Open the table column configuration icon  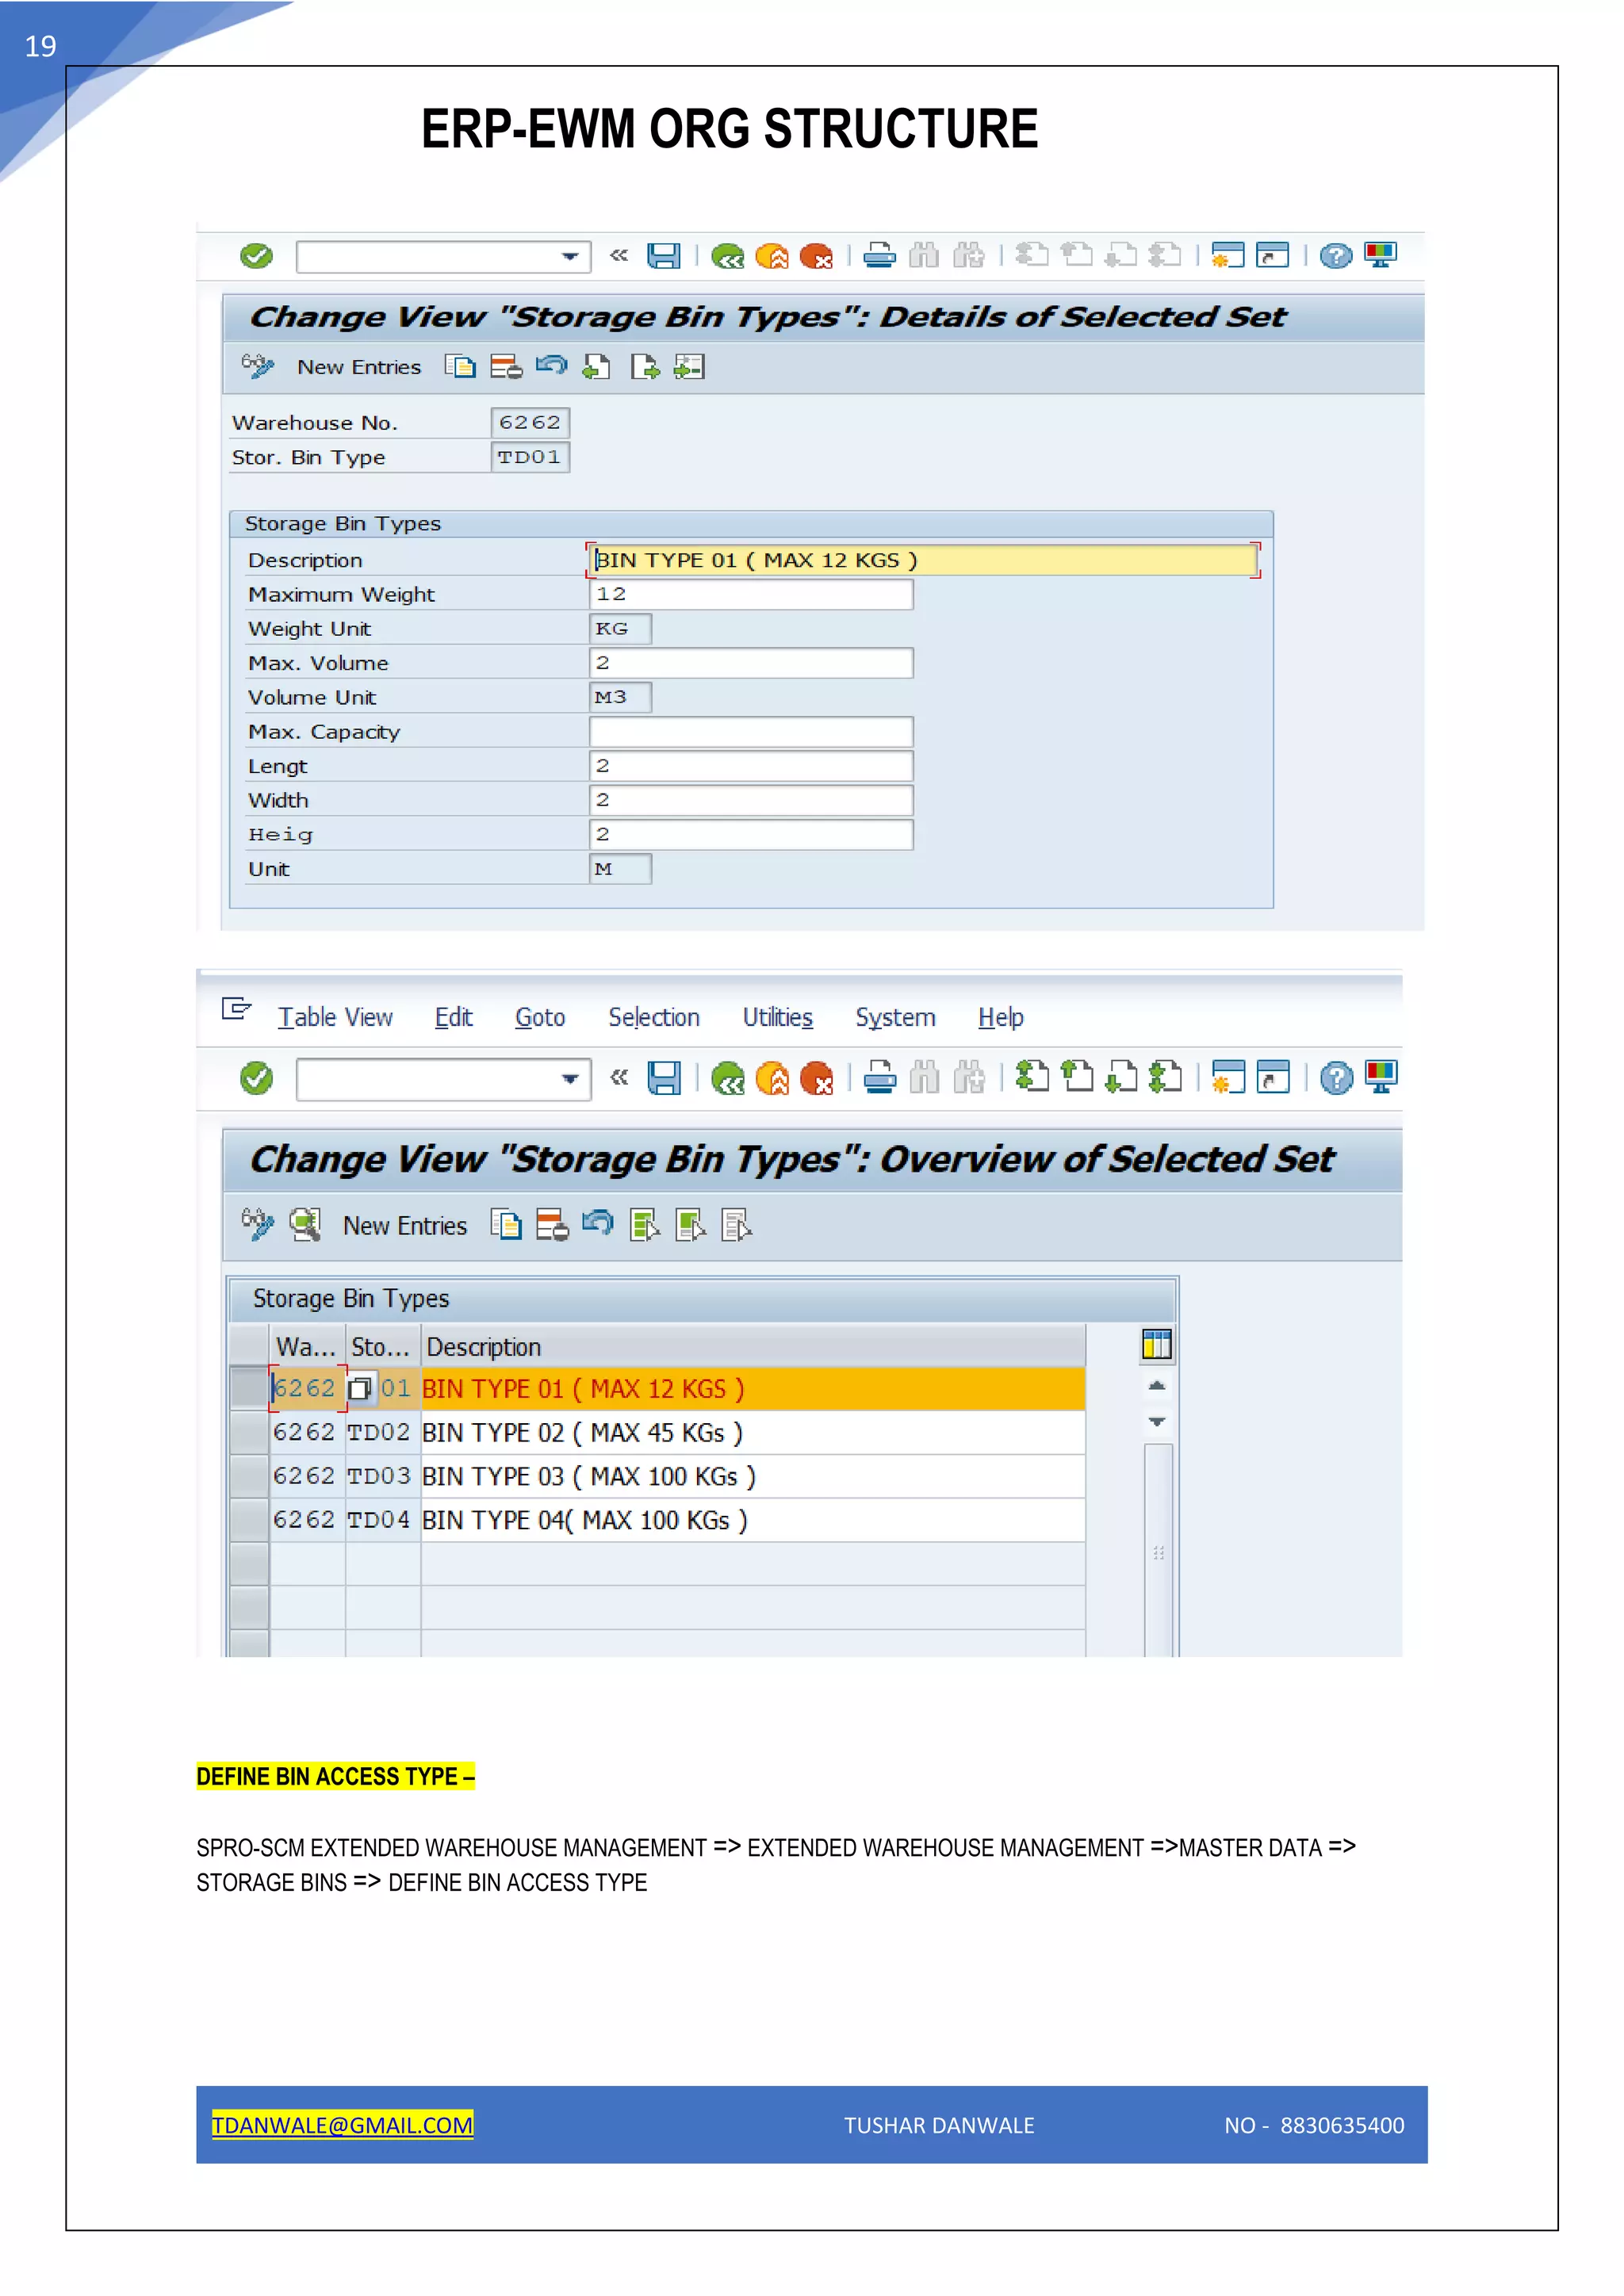[1156, 1345]
